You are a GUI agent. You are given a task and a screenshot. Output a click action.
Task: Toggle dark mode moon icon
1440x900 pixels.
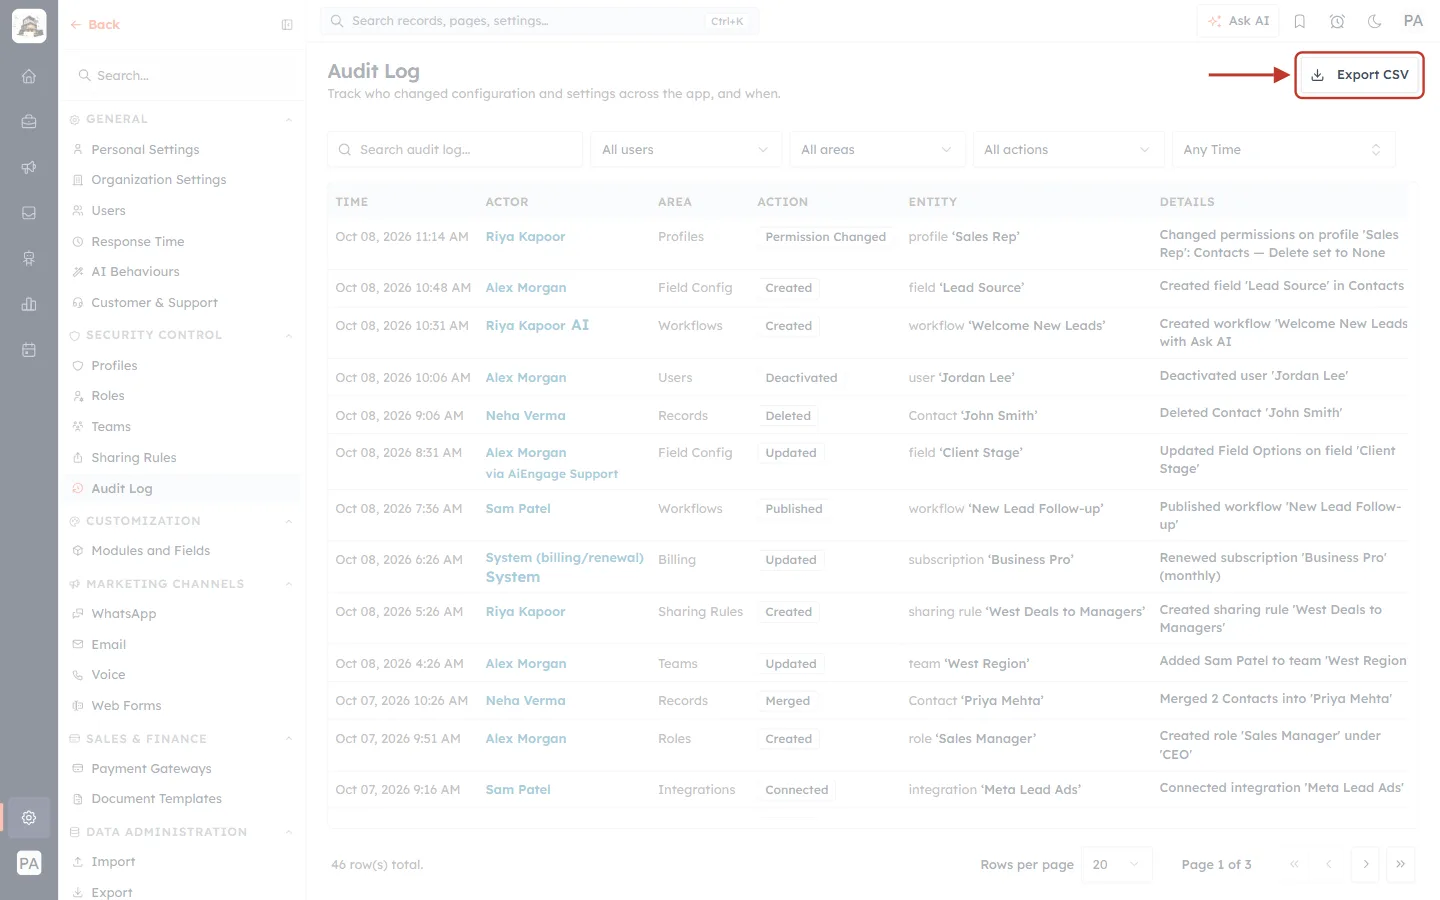coord(1375,21)
